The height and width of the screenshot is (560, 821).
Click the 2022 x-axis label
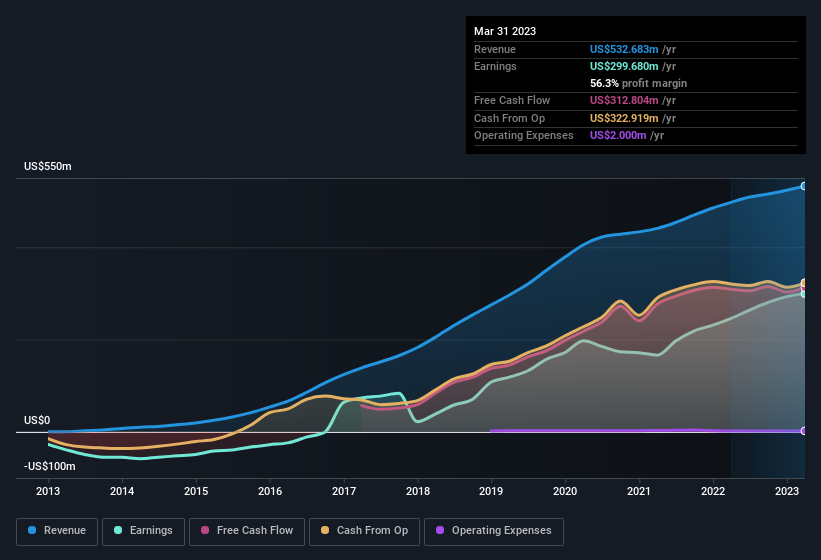[713, 491]
